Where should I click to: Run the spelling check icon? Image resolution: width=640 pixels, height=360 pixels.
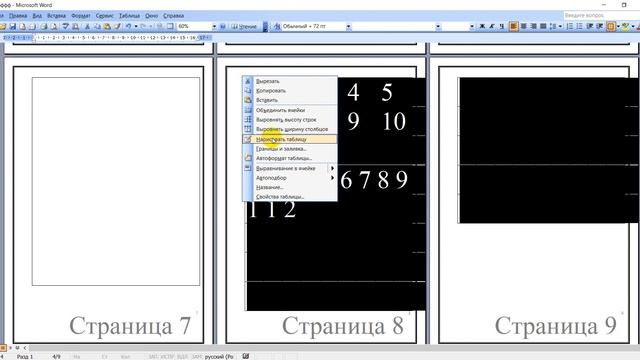pyautogui.click(x=65, y=27)
